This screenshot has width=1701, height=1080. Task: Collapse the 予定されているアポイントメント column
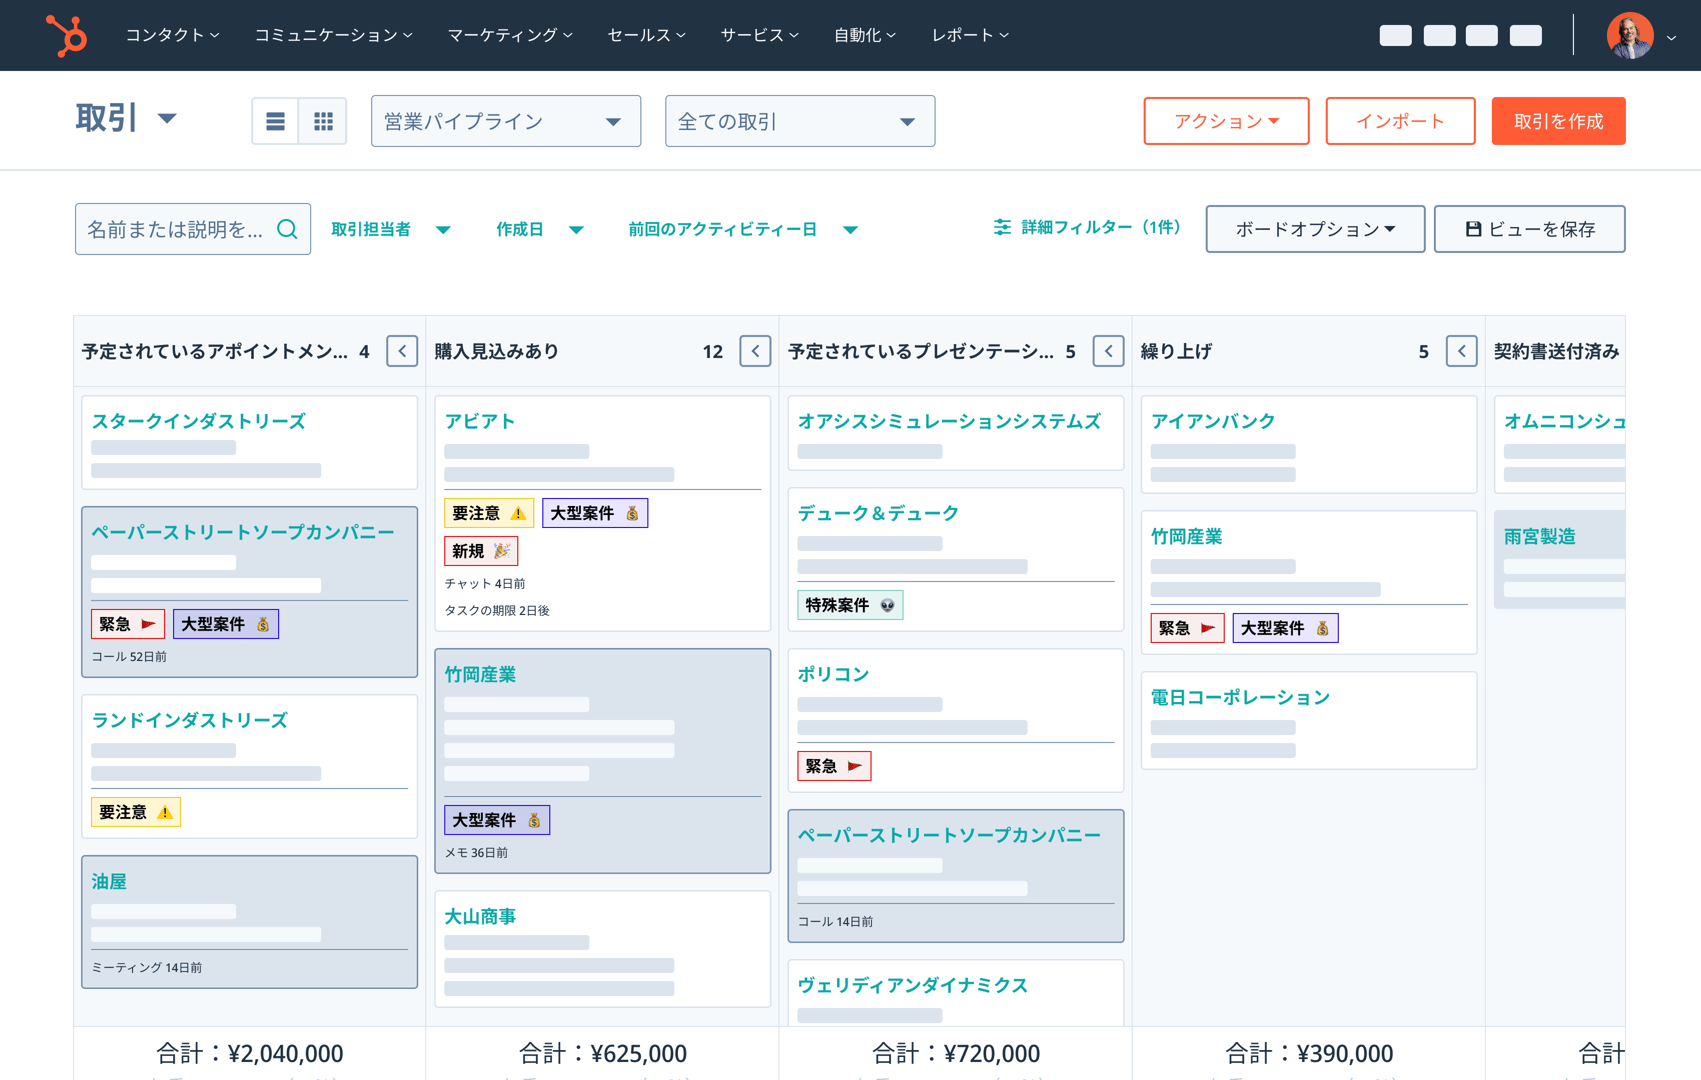(402, 351)
